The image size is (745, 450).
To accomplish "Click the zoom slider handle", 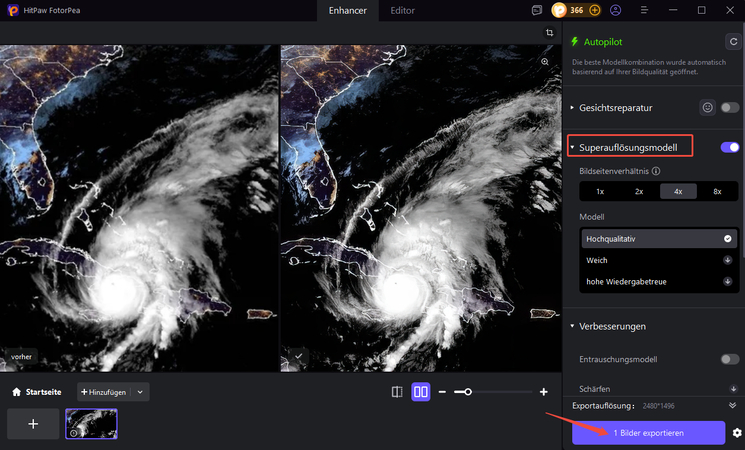I will (x=467, y=392).
